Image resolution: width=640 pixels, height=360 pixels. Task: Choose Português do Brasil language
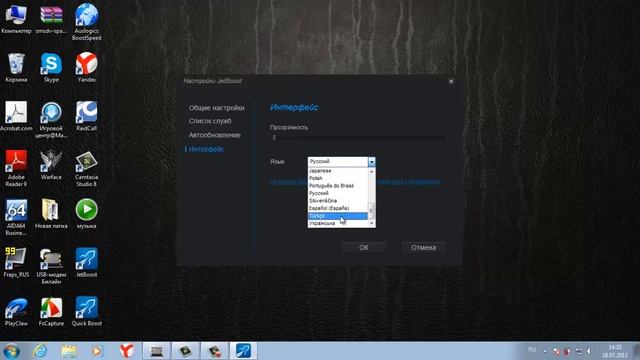pyautogui.click(x=338, y=186)
